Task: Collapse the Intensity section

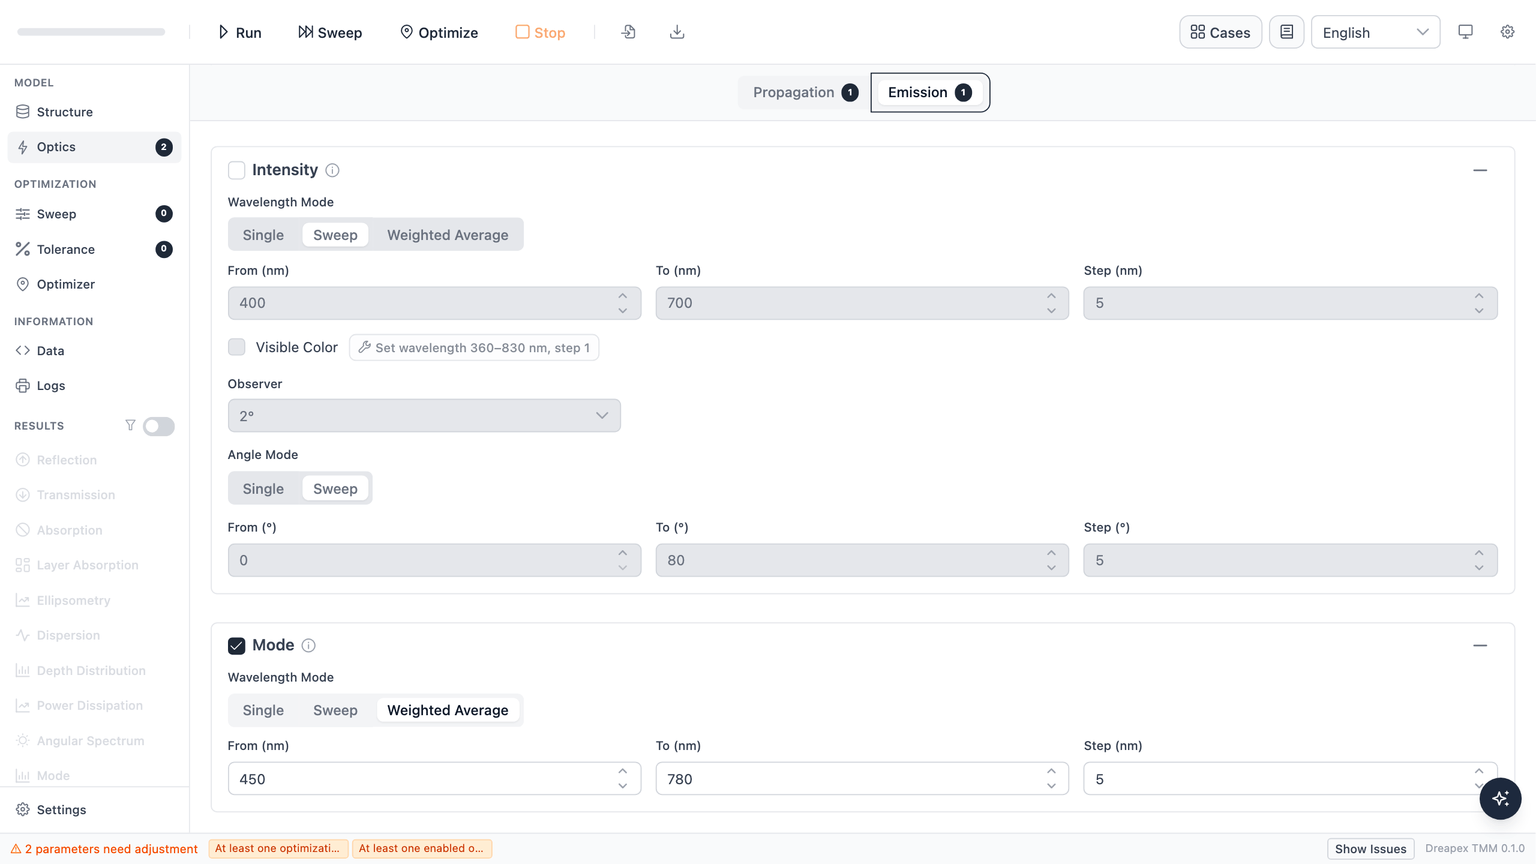Action: [x=1480, y=170]
